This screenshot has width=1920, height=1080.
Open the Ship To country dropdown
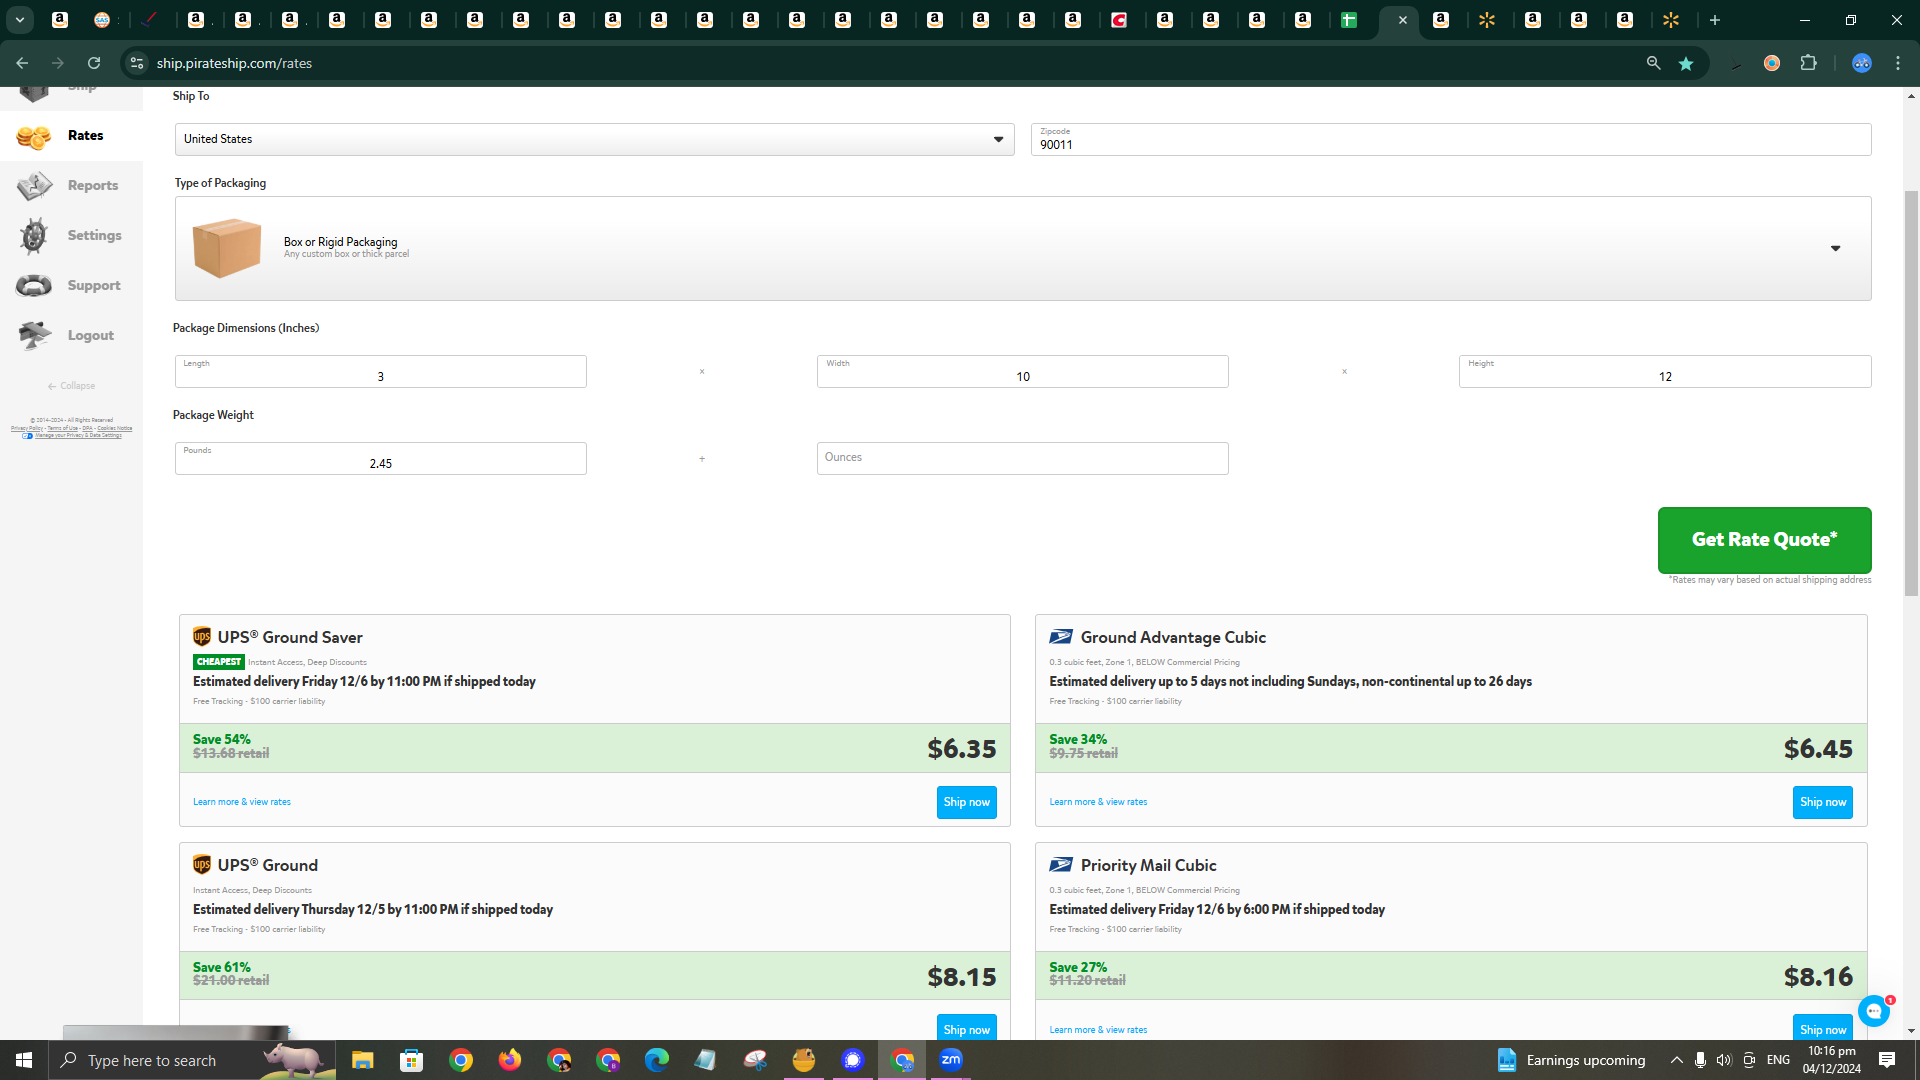tap(595, 139)
